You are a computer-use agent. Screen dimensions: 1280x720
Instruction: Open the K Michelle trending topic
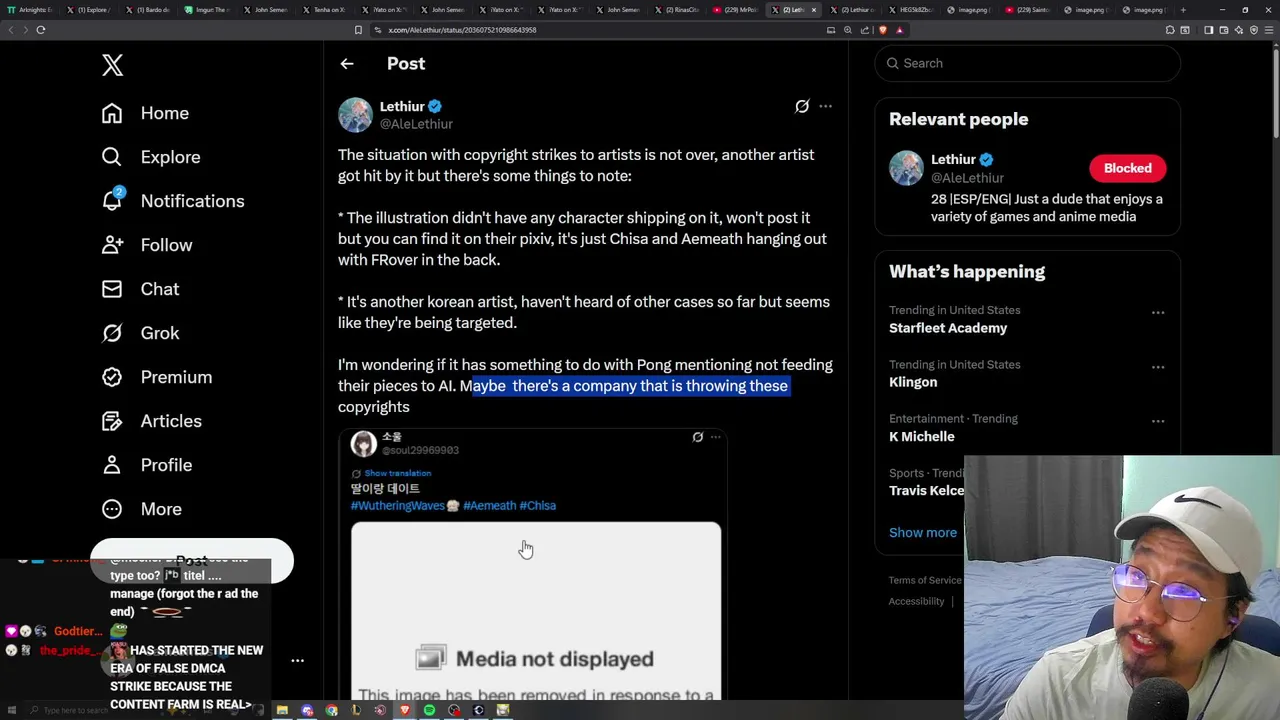tap(922, 436)
